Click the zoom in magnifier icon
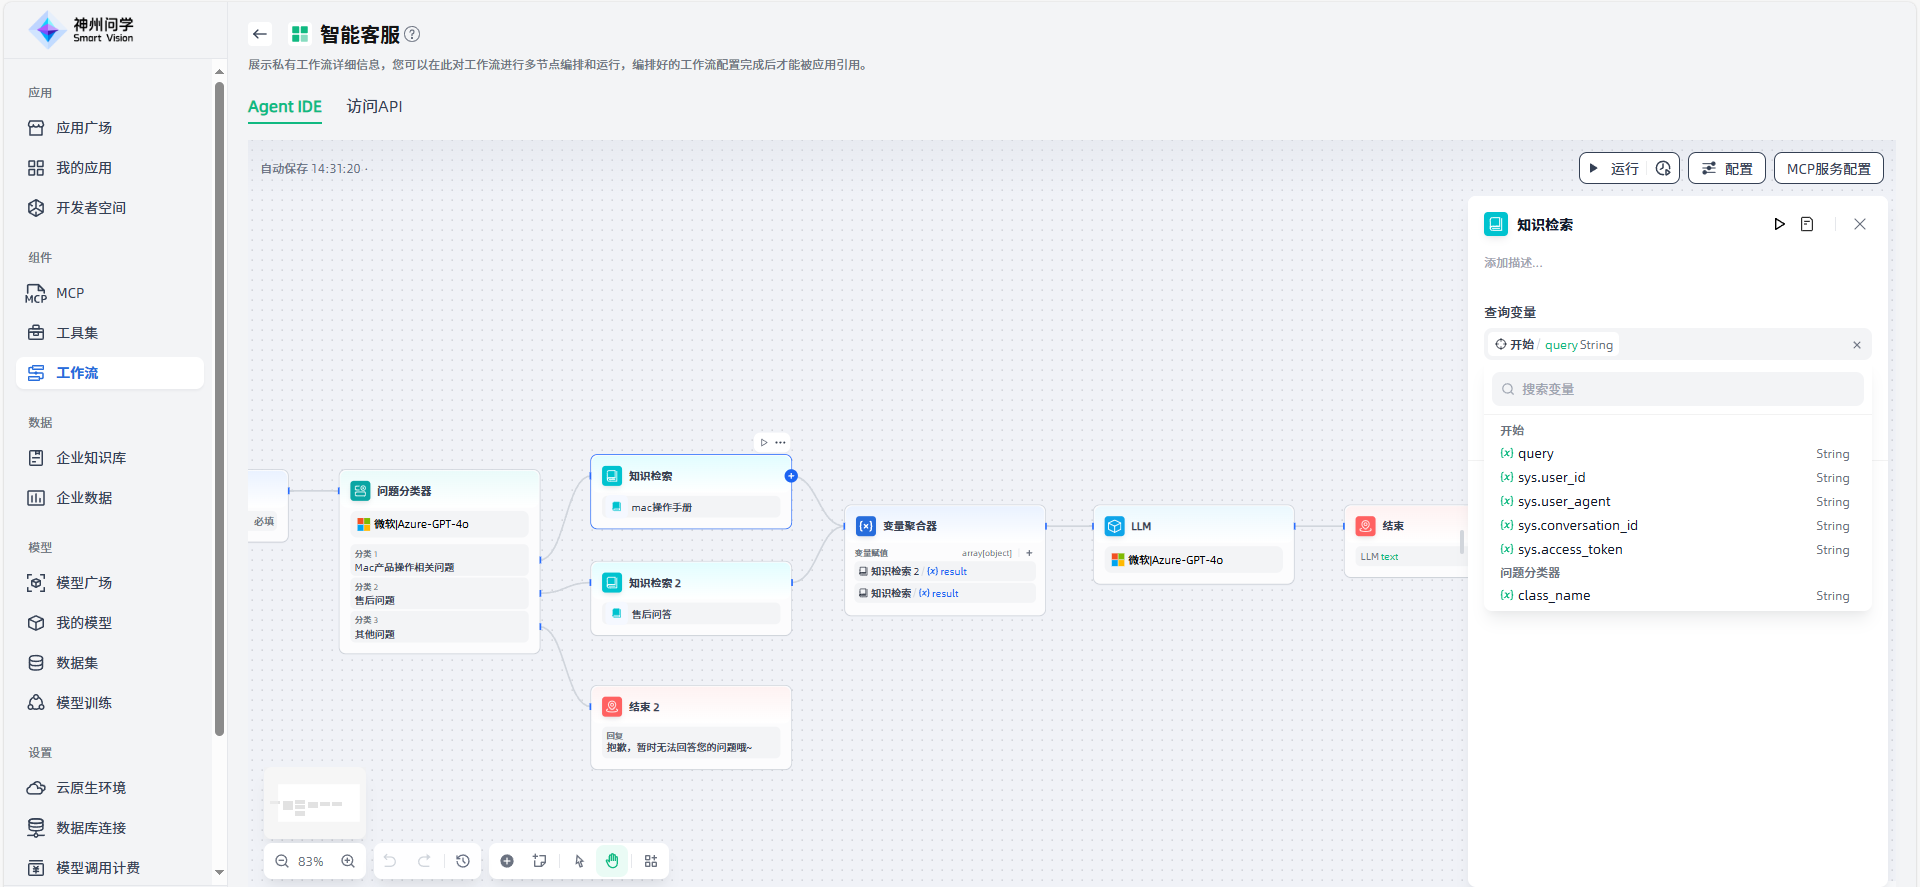 coord(348,861)
